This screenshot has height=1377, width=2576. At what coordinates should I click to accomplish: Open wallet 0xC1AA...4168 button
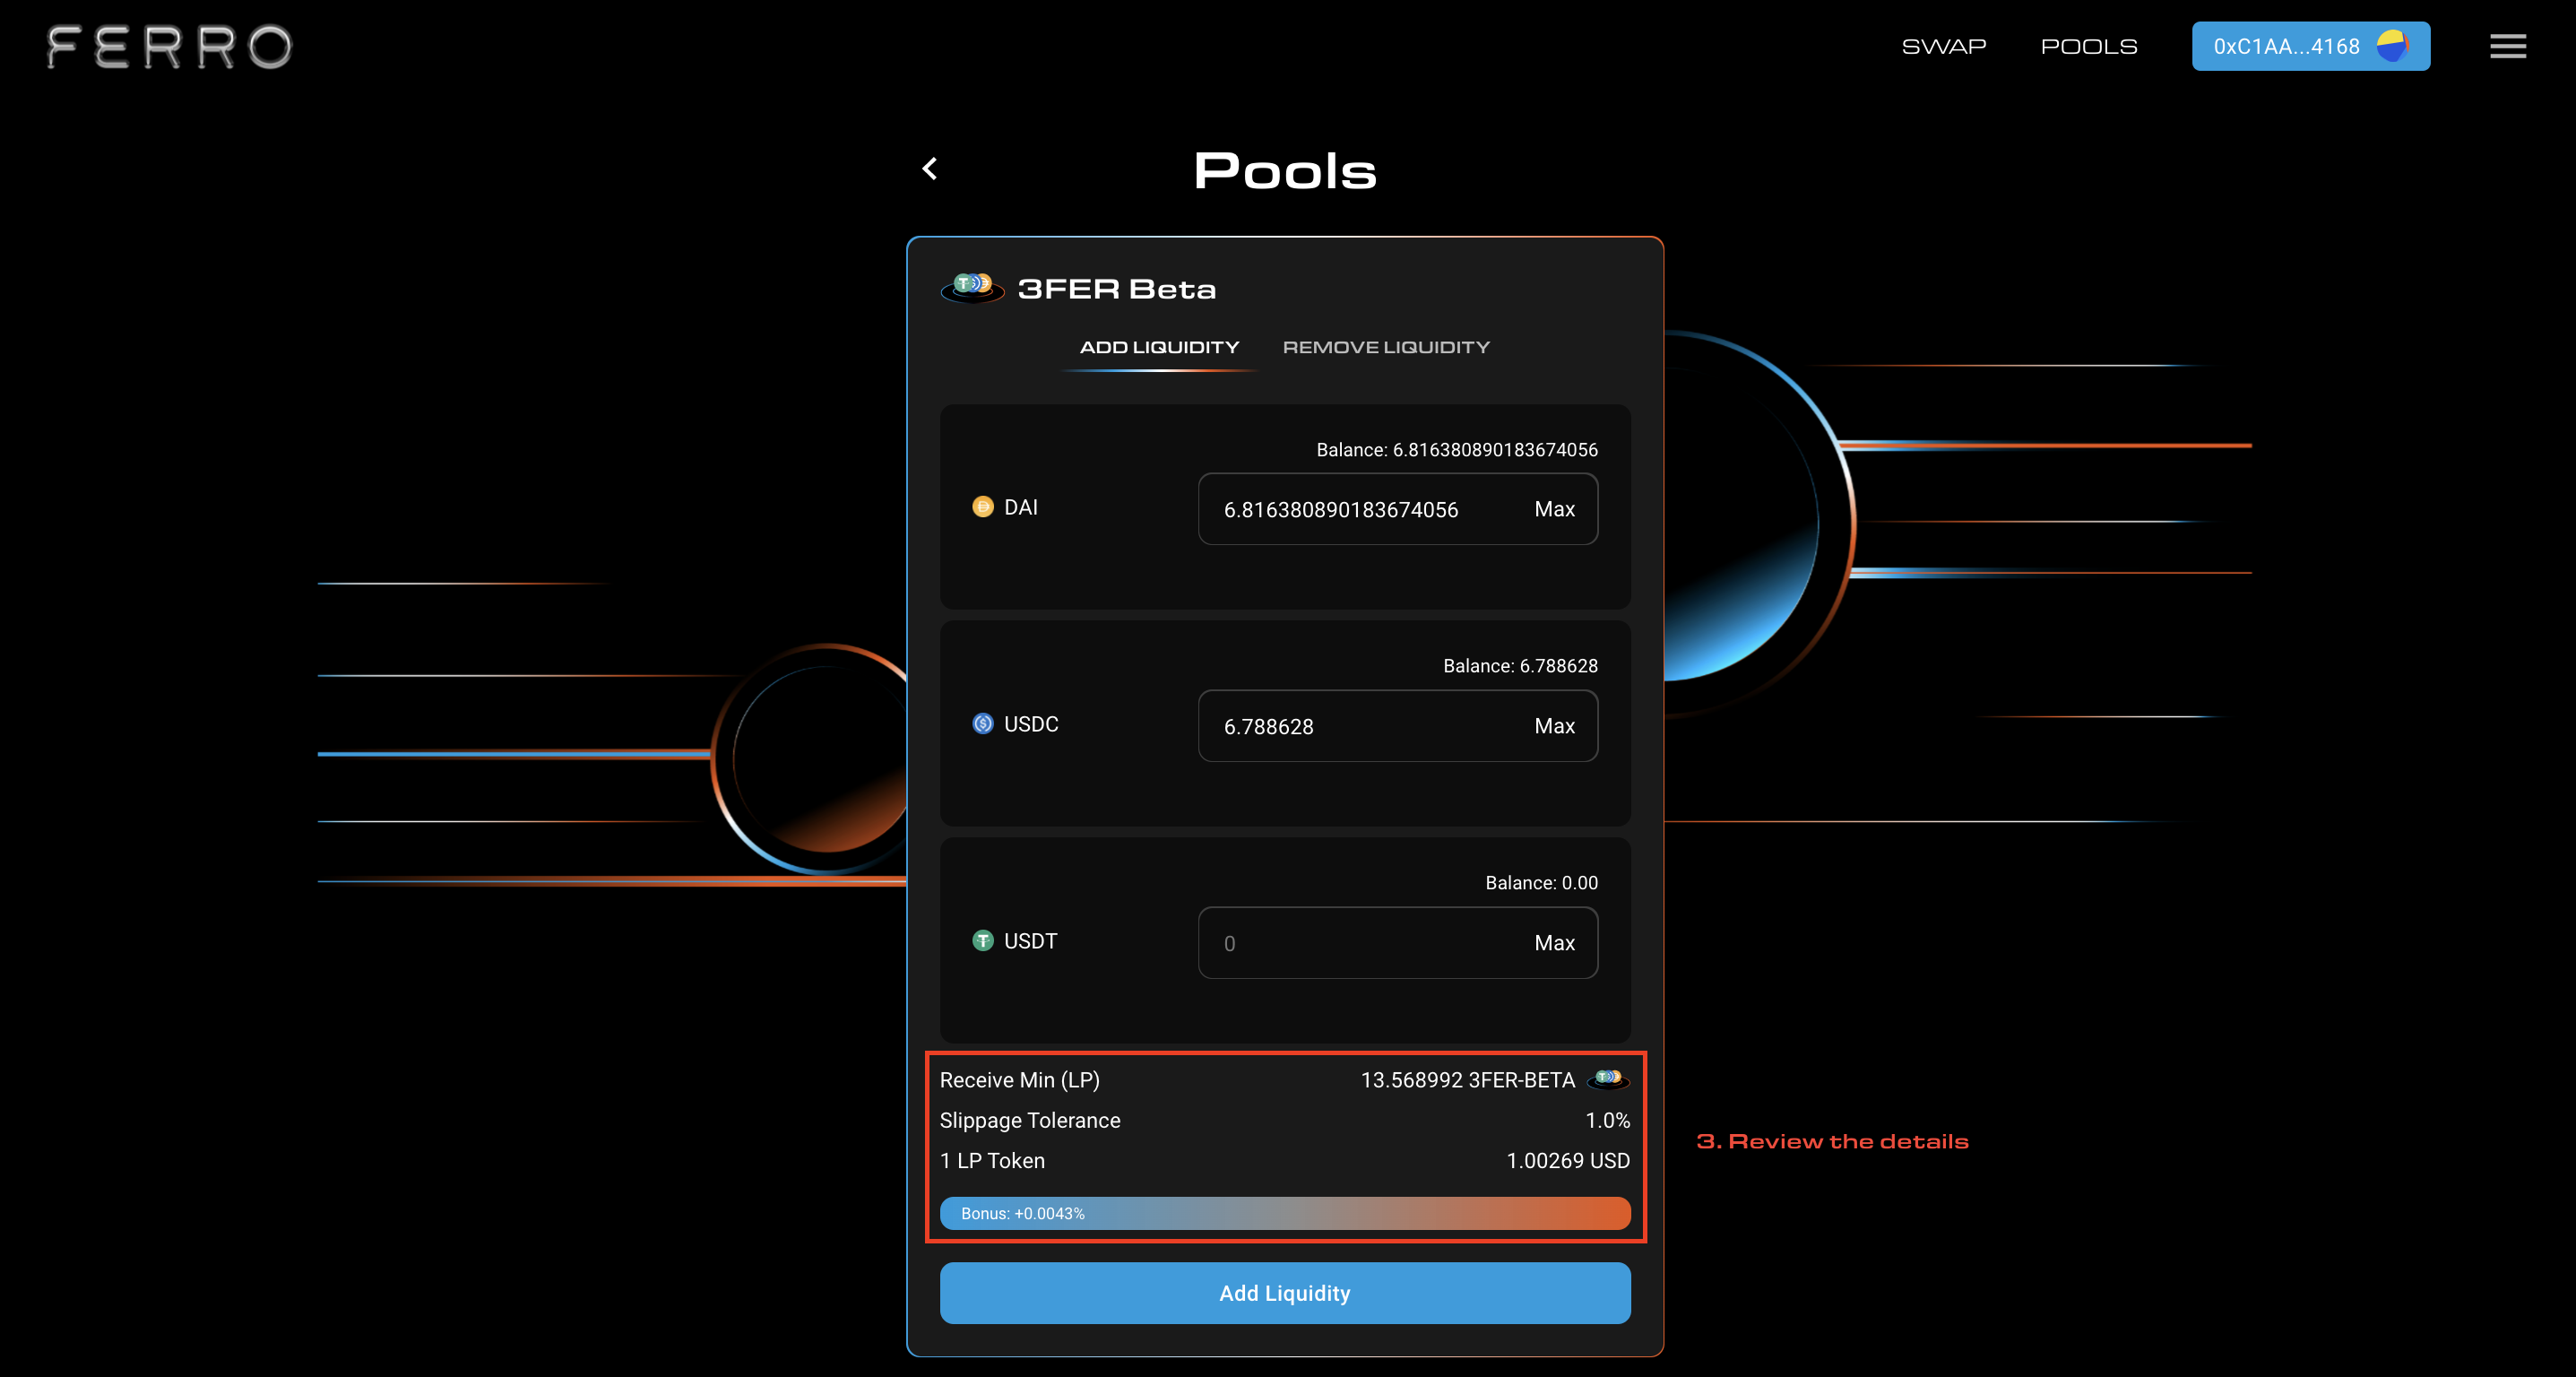2310,46
